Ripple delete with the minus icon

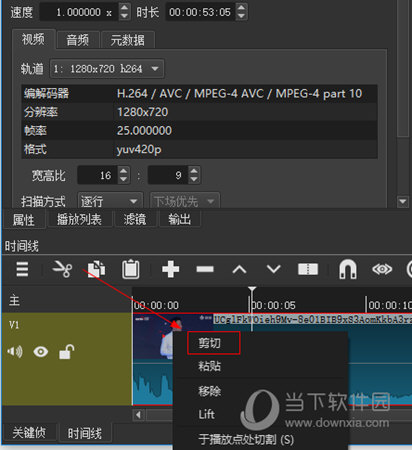coord(205,269)
